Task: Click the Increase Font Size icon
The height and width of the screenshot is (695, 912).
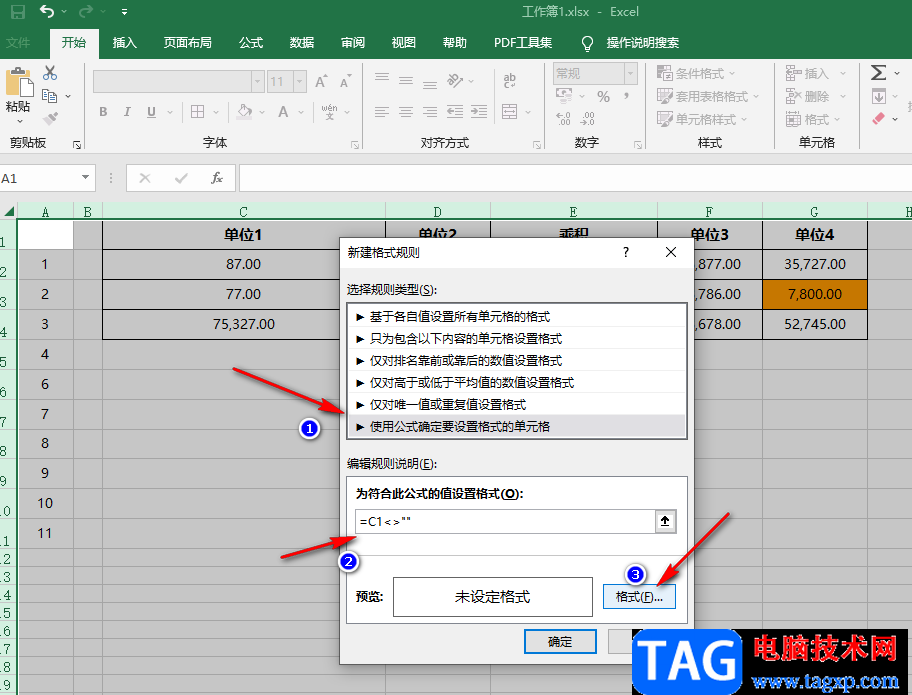Action: (321, 81)
